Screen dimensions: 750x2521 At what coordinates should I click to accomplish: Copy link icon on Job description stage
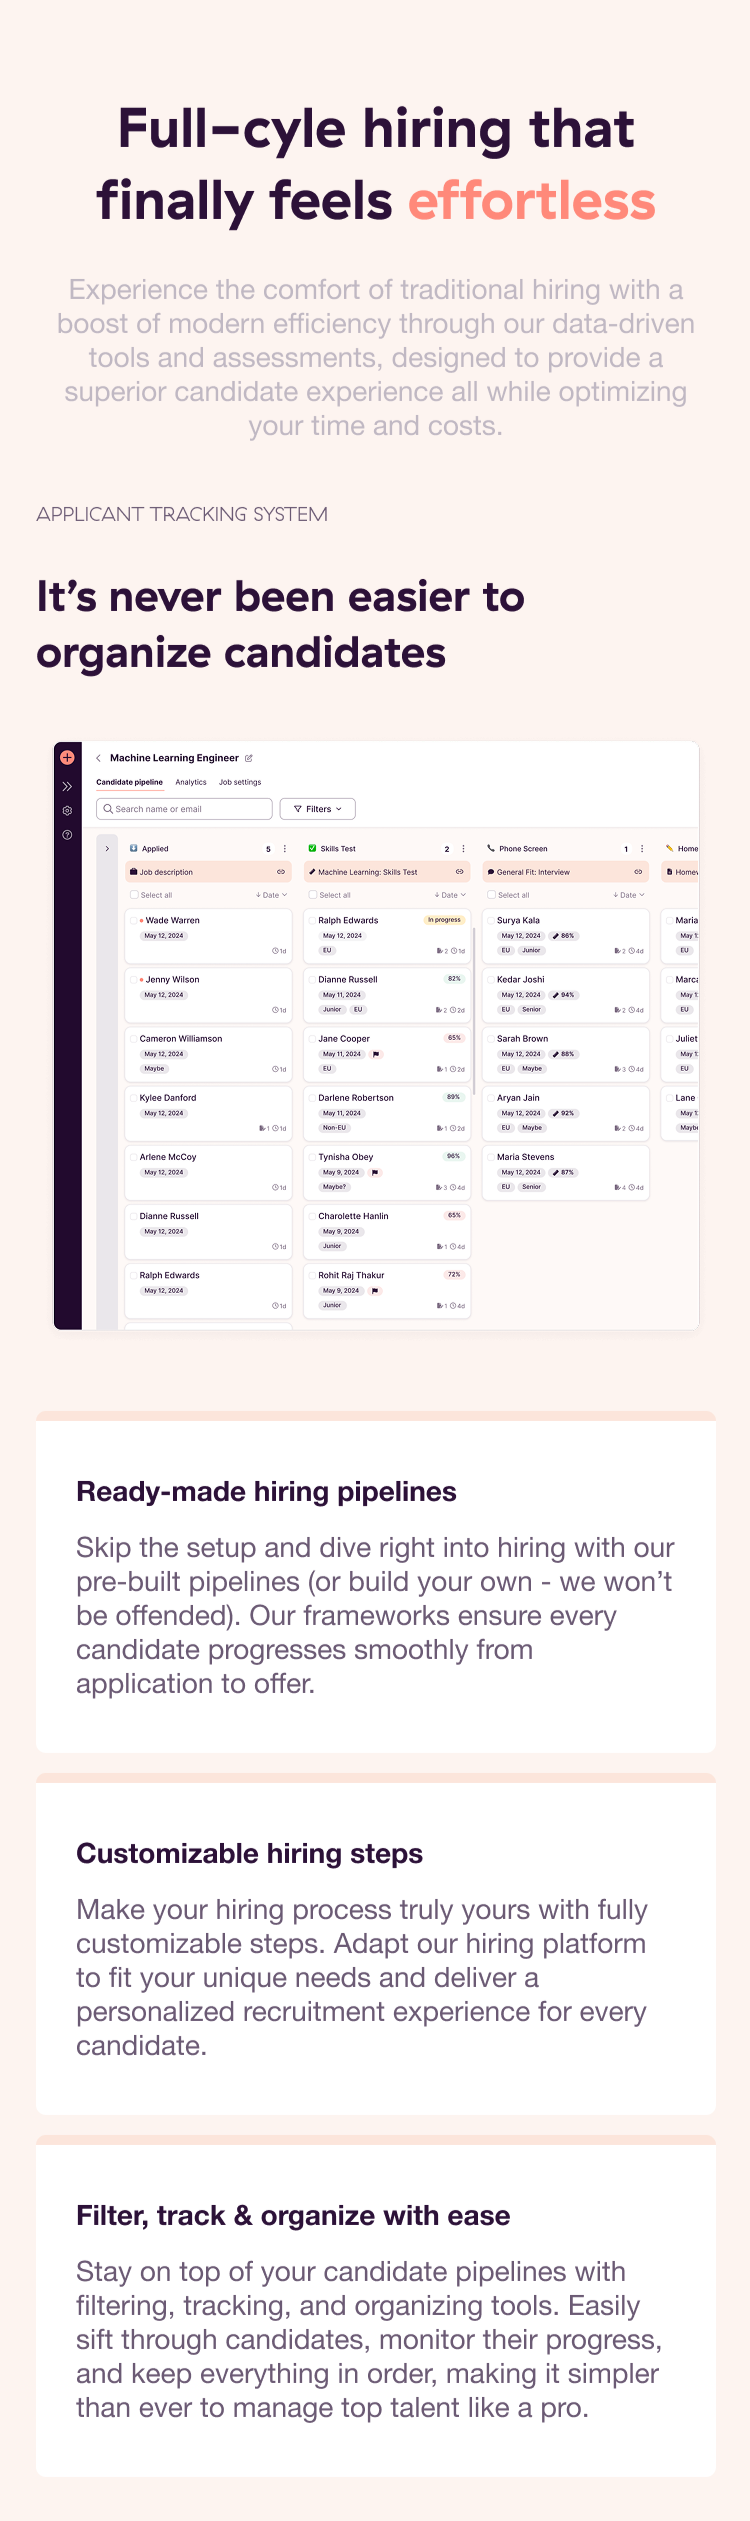click(281, 872)
